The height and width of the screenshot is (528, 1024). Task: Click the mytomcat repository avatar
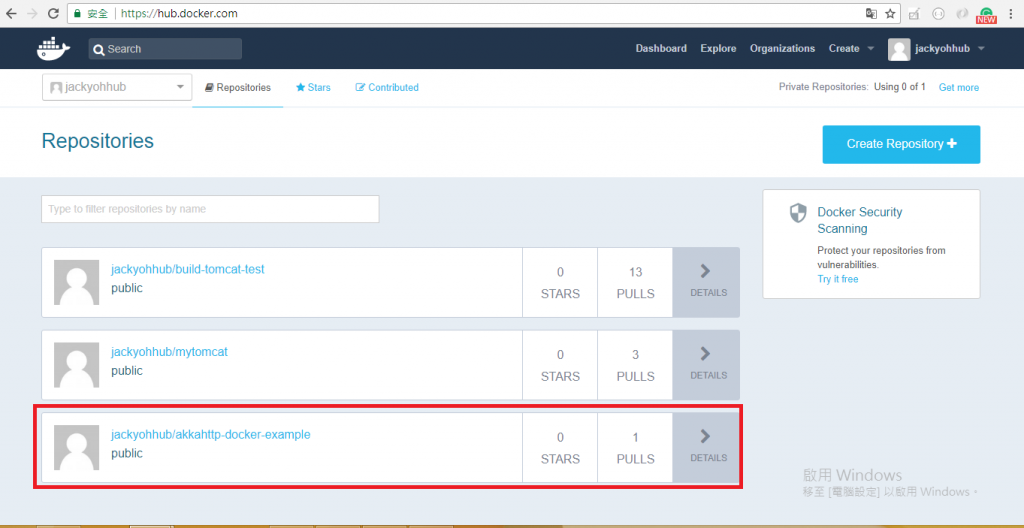point(76,365)
